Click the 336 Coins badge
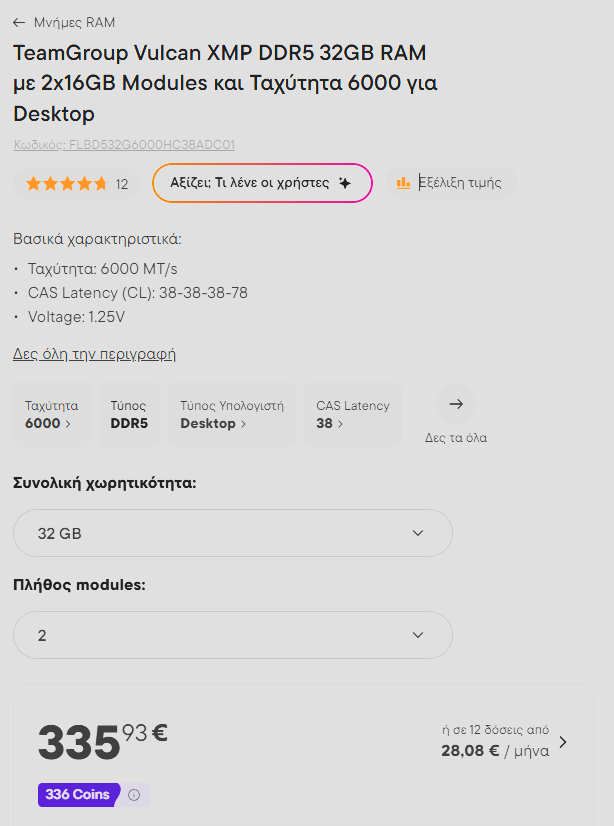The width and height of the screenshot is (614, 826). (x=78, y=795)
